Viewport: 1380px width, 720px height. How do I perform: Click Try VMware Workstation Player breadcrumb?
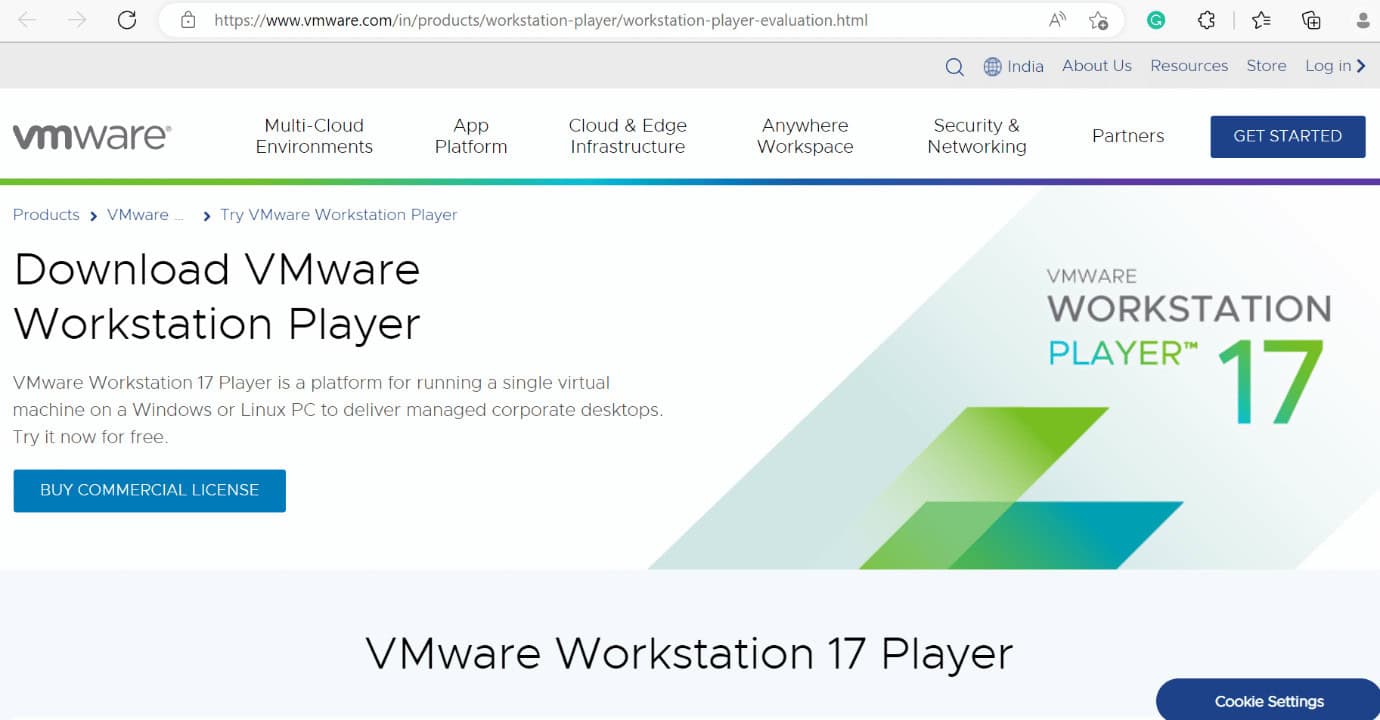339,215
